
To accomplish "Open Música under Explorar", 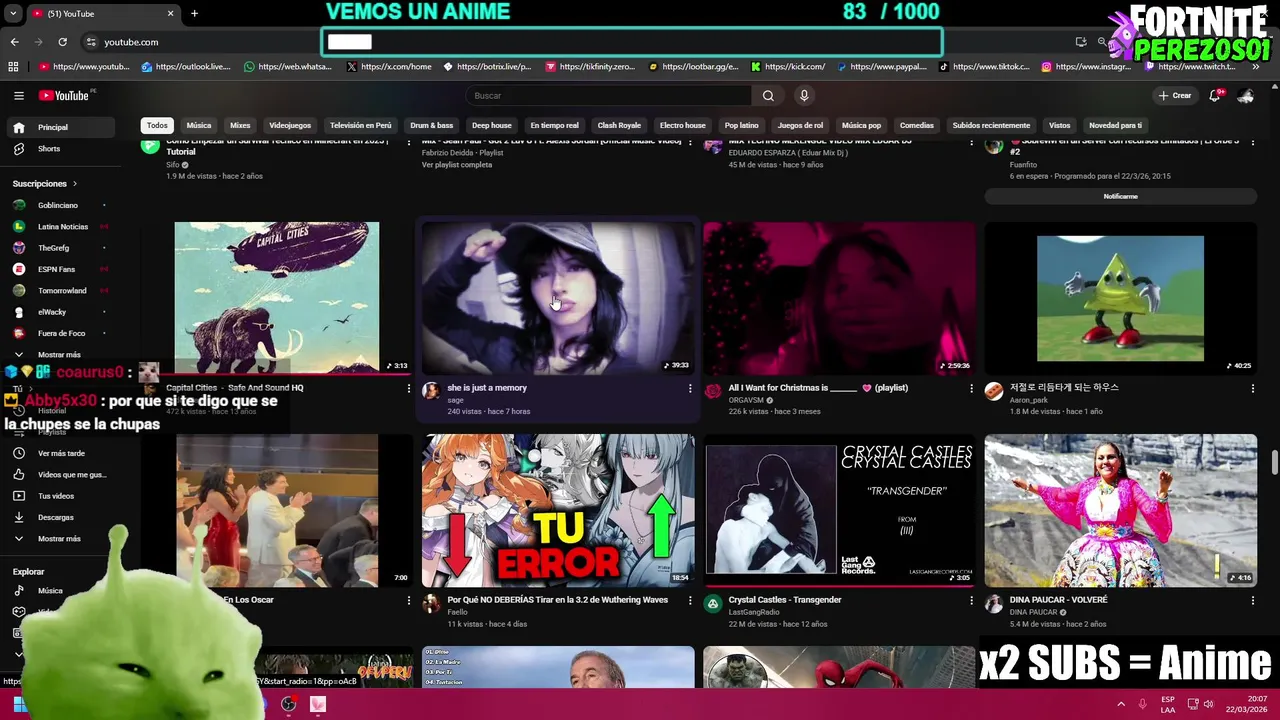I will (50, 591).
